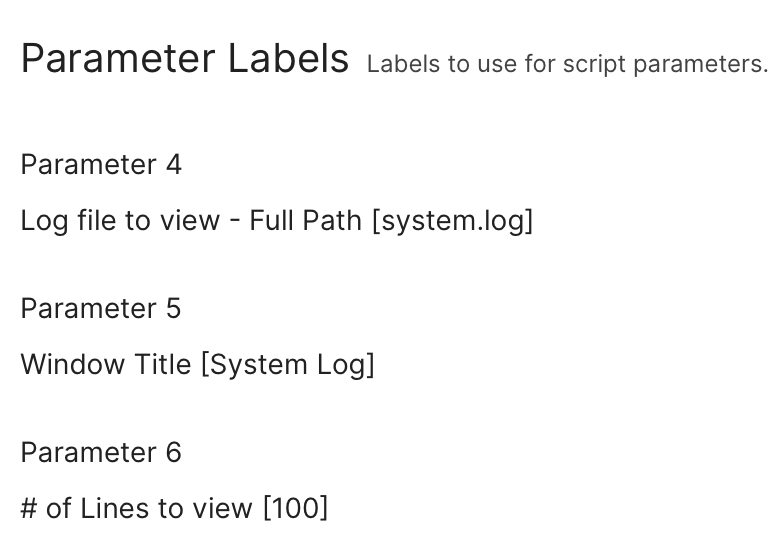Click the word 'Labels' in the main heading
The height and width of the screenshot is (552, 774).
point(289,59)
